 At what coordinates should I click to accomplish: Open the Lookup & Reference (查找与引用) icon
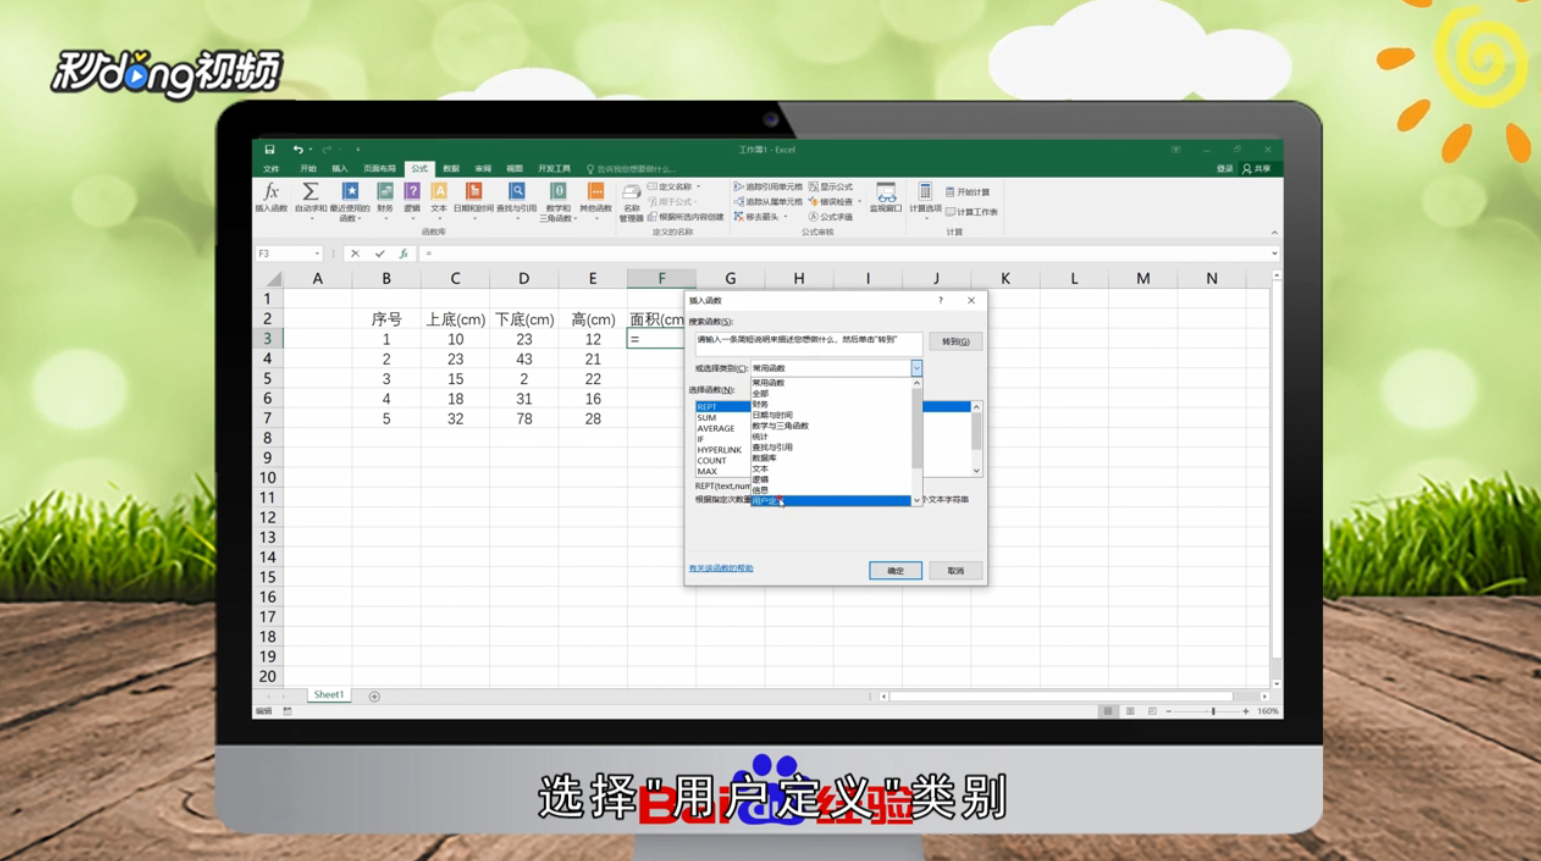(517, 191)
